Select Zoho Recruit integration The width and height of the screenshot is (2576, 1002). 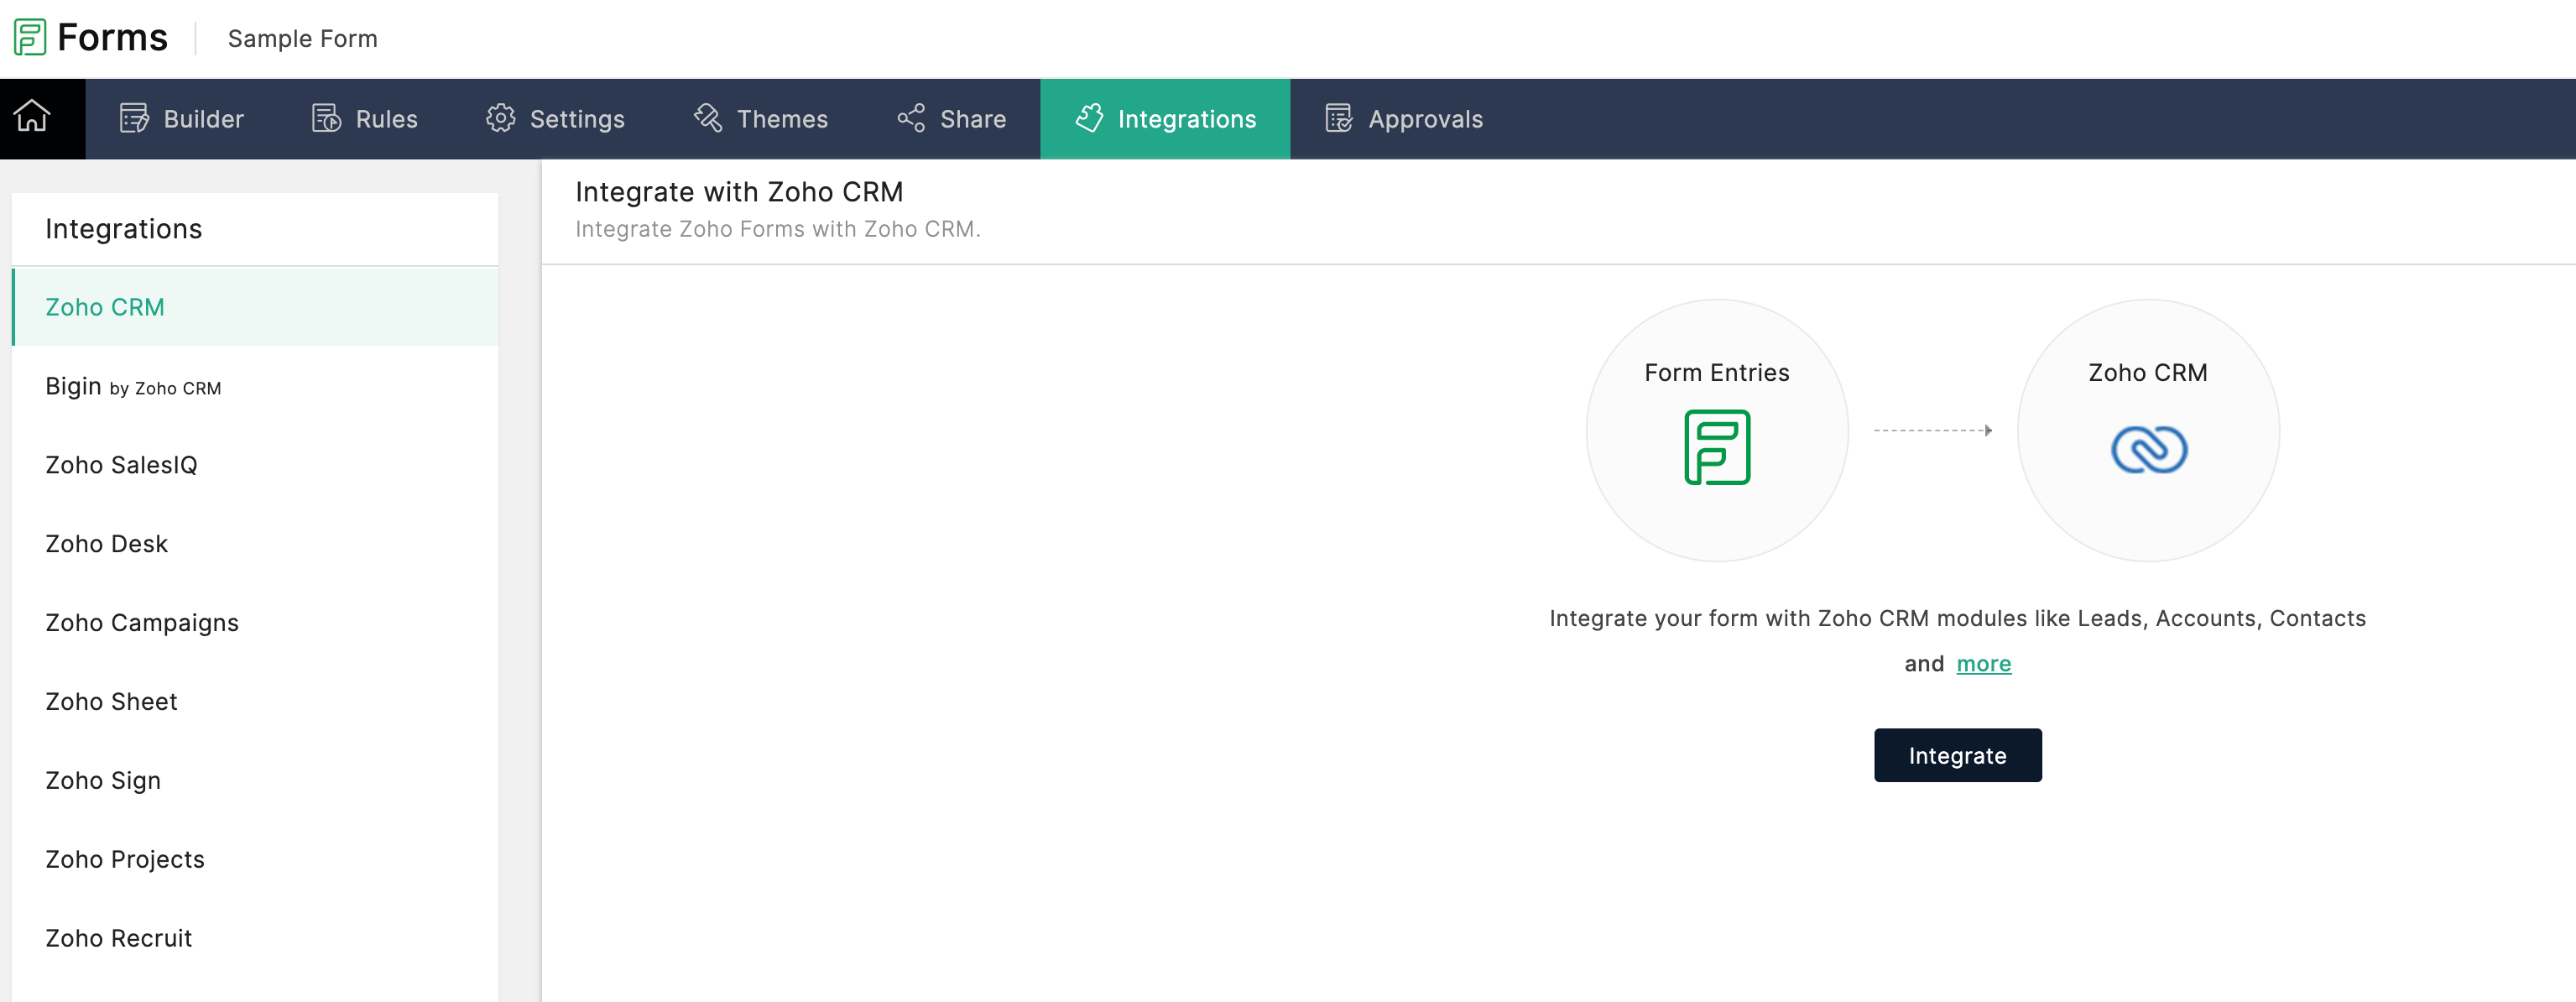[255, 939]
